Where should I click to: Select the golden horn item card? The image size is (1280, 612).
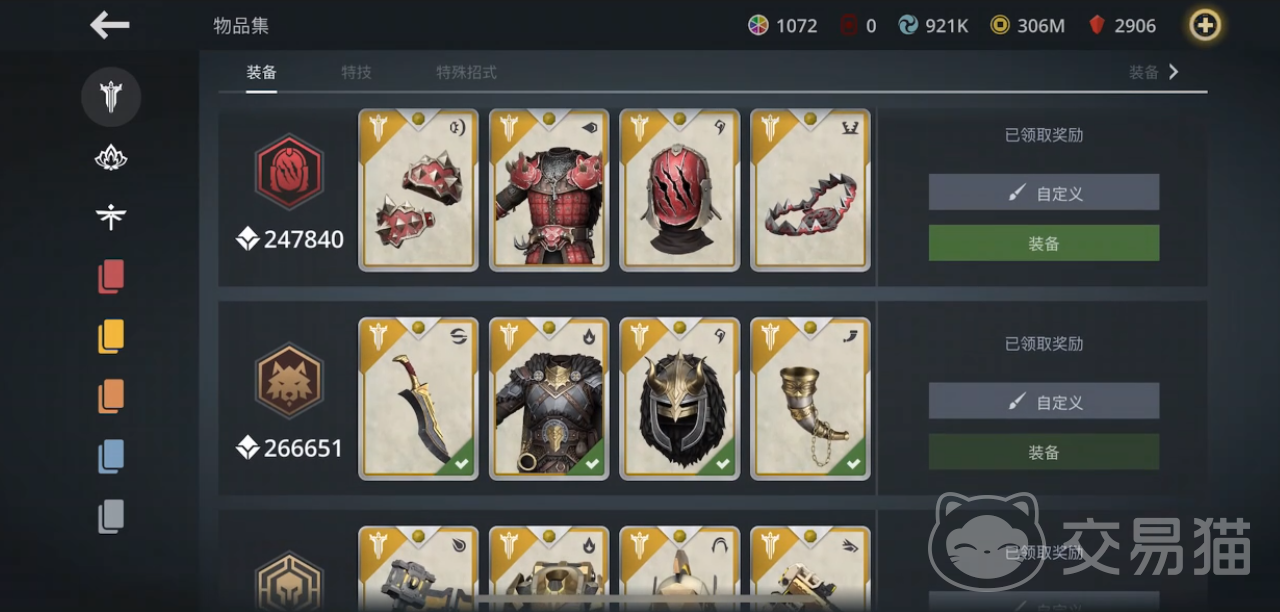tap(810, 399)
